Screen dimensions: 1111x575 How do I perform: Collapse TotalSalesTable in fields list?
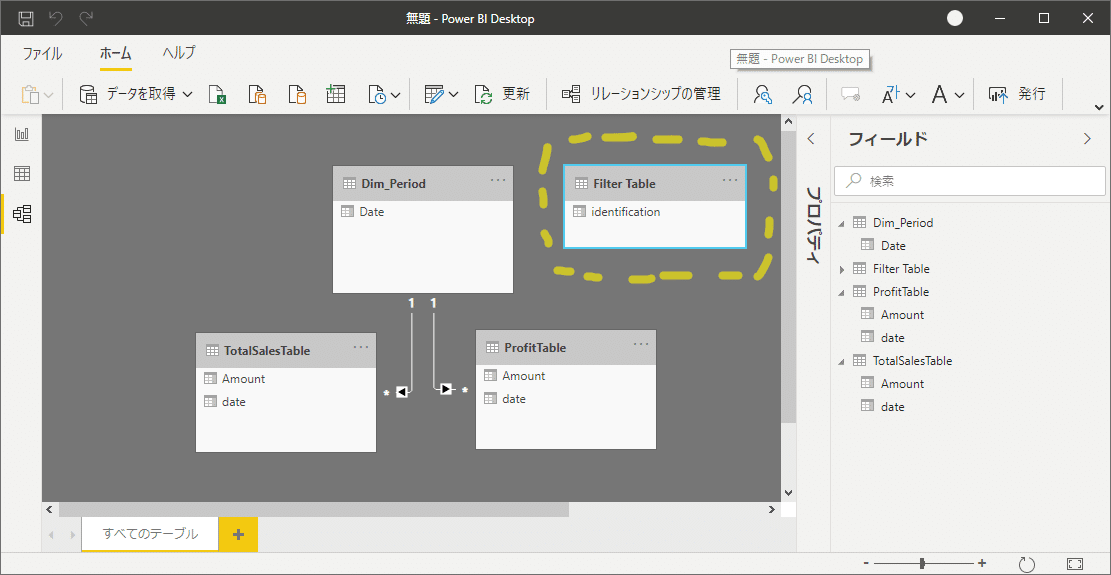tap(842, 361)
